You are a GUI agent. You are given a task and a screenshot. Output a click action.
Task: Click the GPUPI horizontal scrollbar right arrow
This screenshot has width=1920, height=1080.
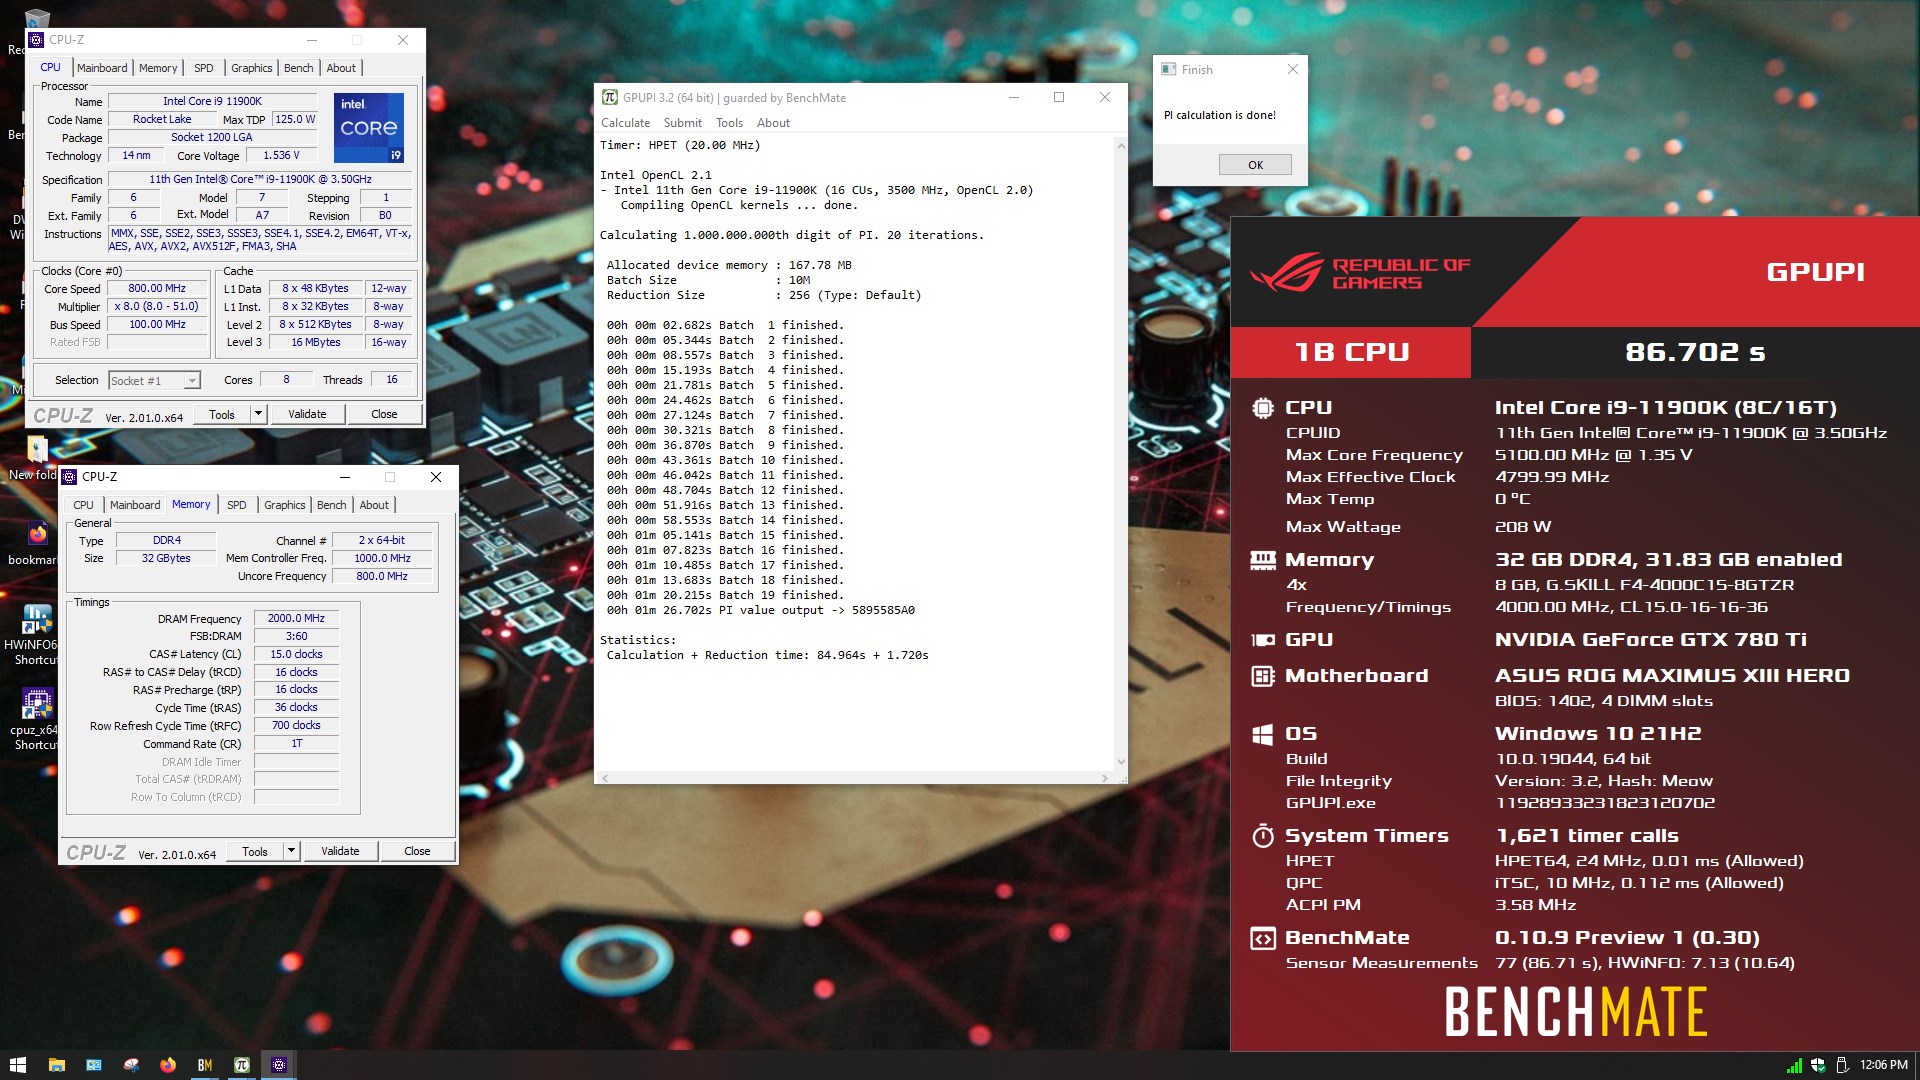tap(1104, 777)
